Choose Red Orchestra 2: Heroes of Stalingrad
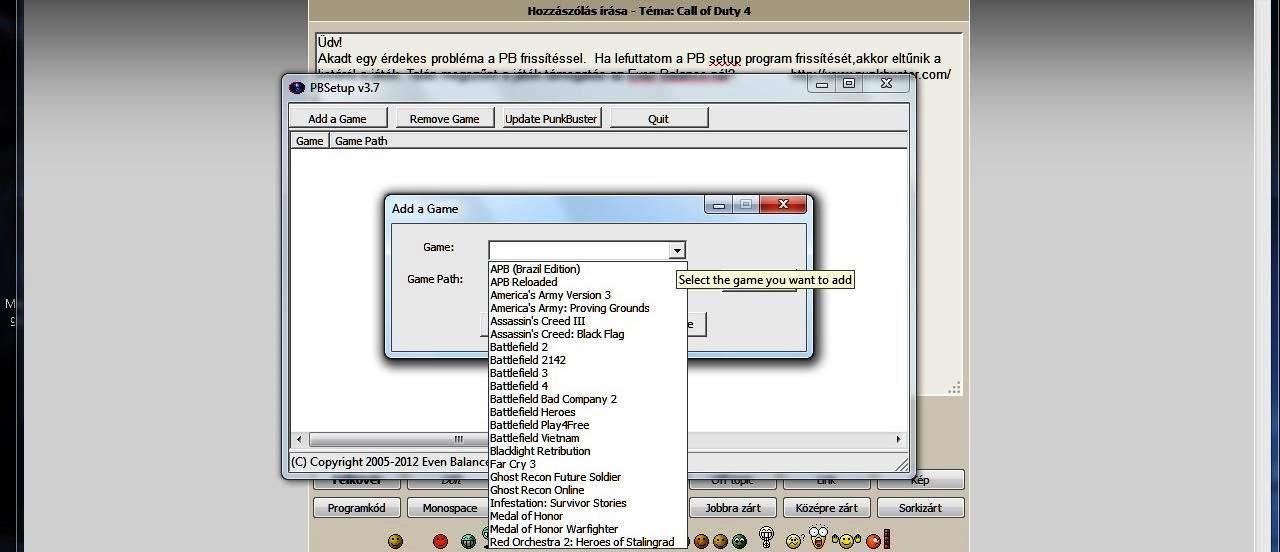Image resolution: width=1280 pixels, height=552 pixels. [587, 542]
